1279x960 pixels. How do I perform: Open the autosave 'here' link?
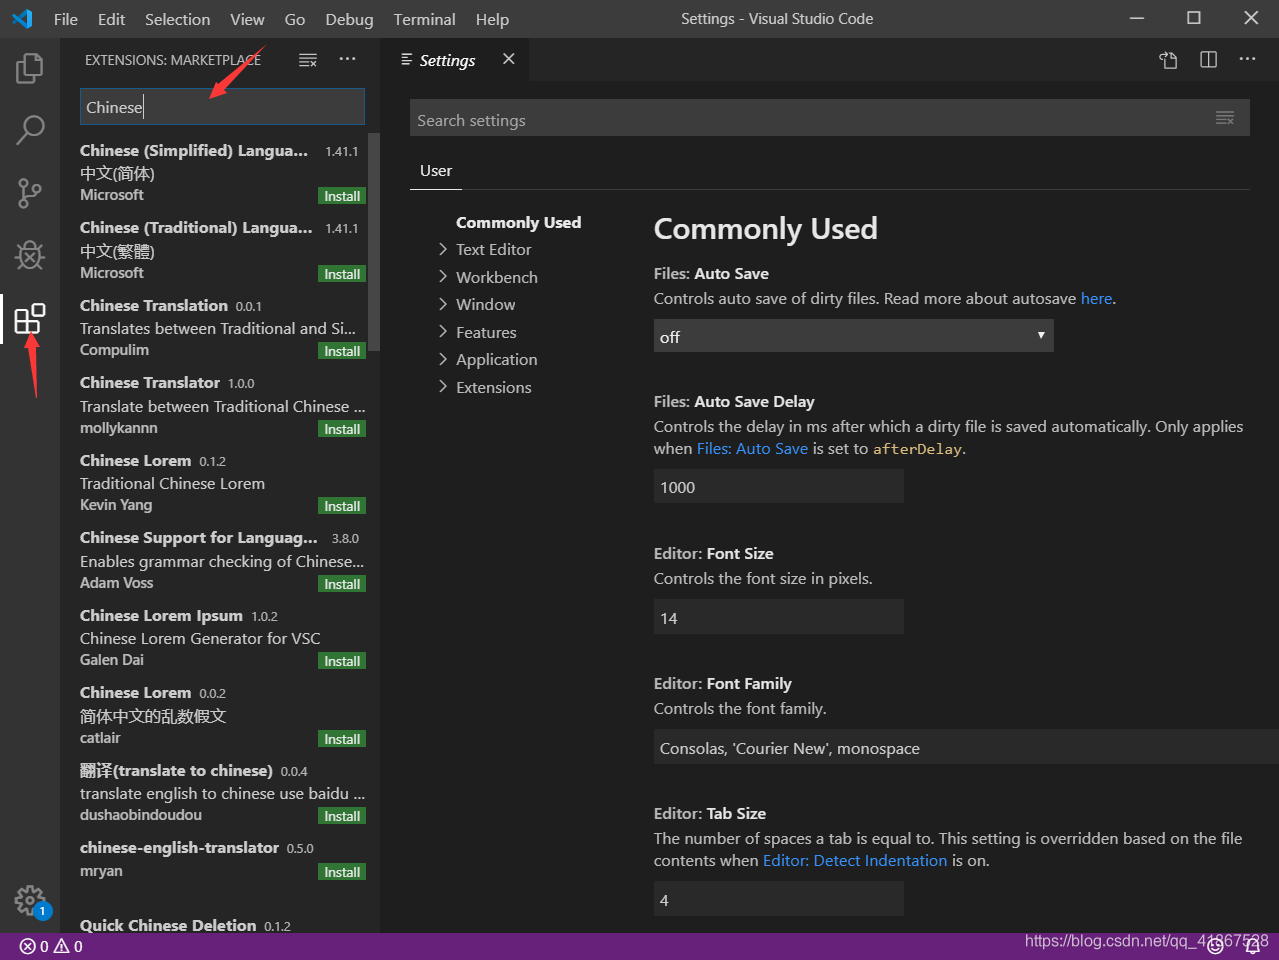click(1096, 298)
